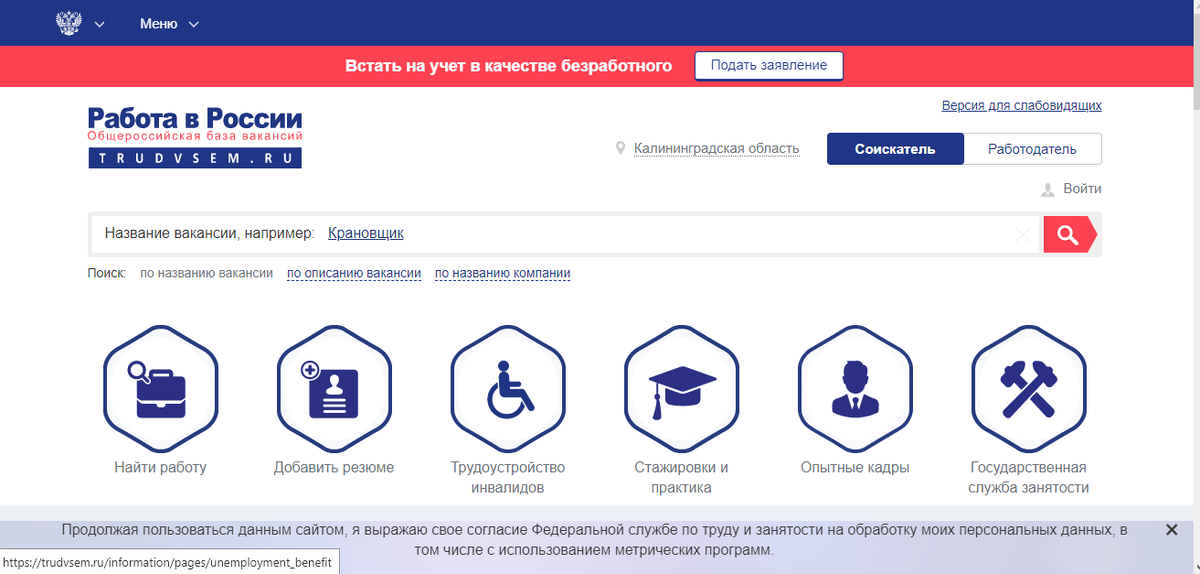Viewport: 1200px width, 574px height.
Task: Expand the Меню dropdown
Action: click(169, 24)
